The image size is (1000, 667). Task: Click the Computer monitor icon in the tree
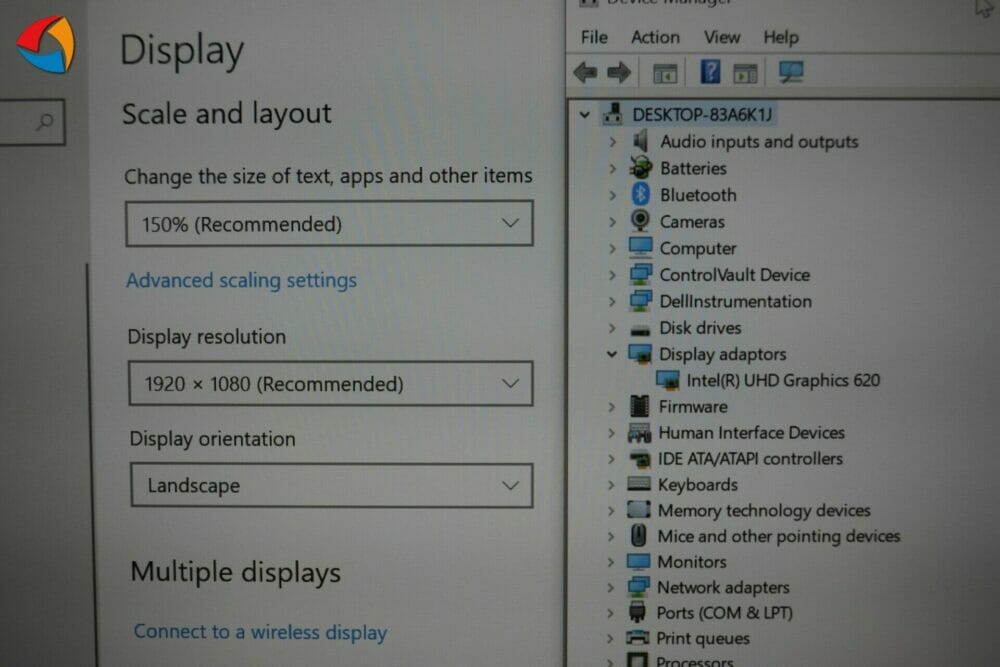tap(640, 247)
